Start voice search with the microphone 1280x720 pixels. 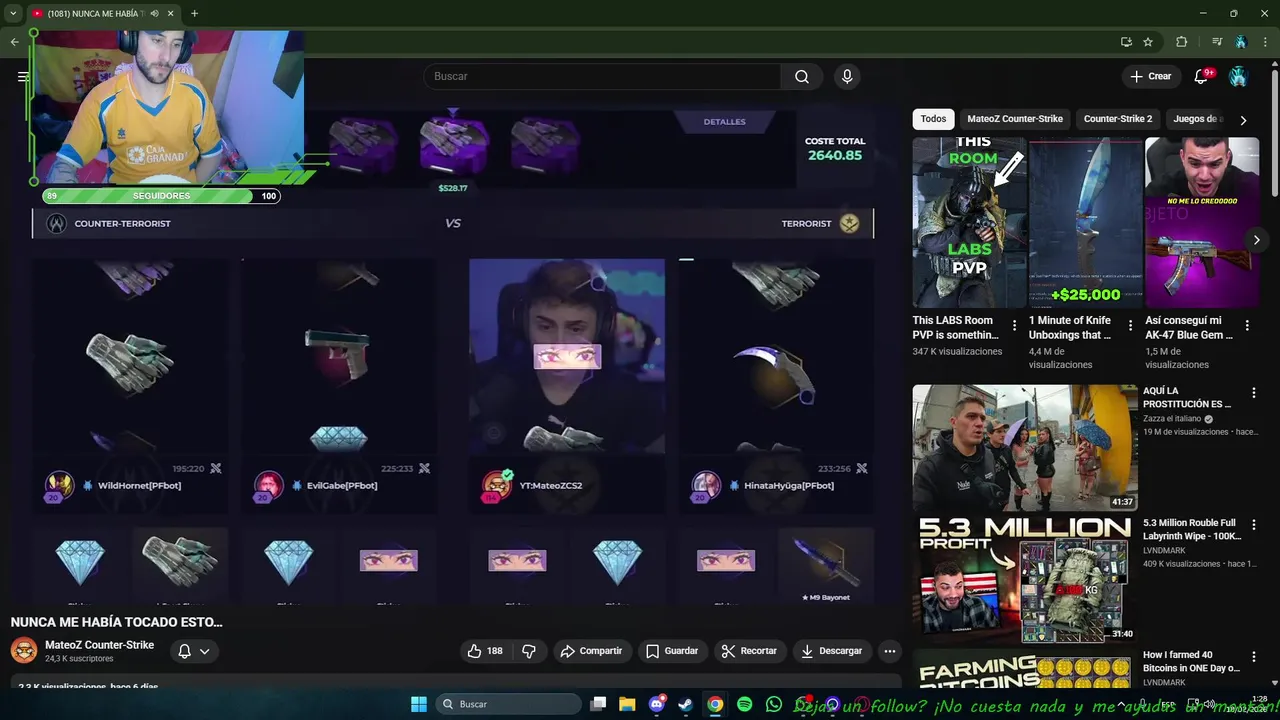[847, 77]
